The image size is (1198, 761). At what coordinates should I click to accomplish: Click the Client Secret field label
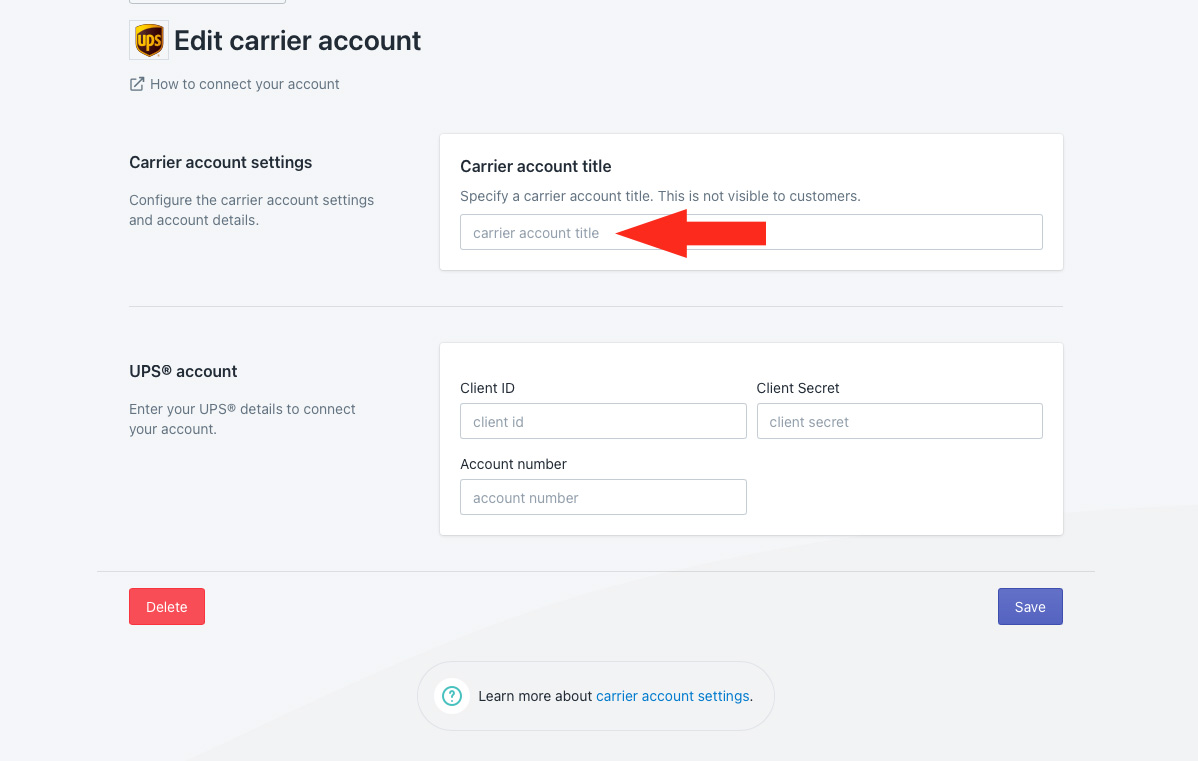[x=798, y=388]
